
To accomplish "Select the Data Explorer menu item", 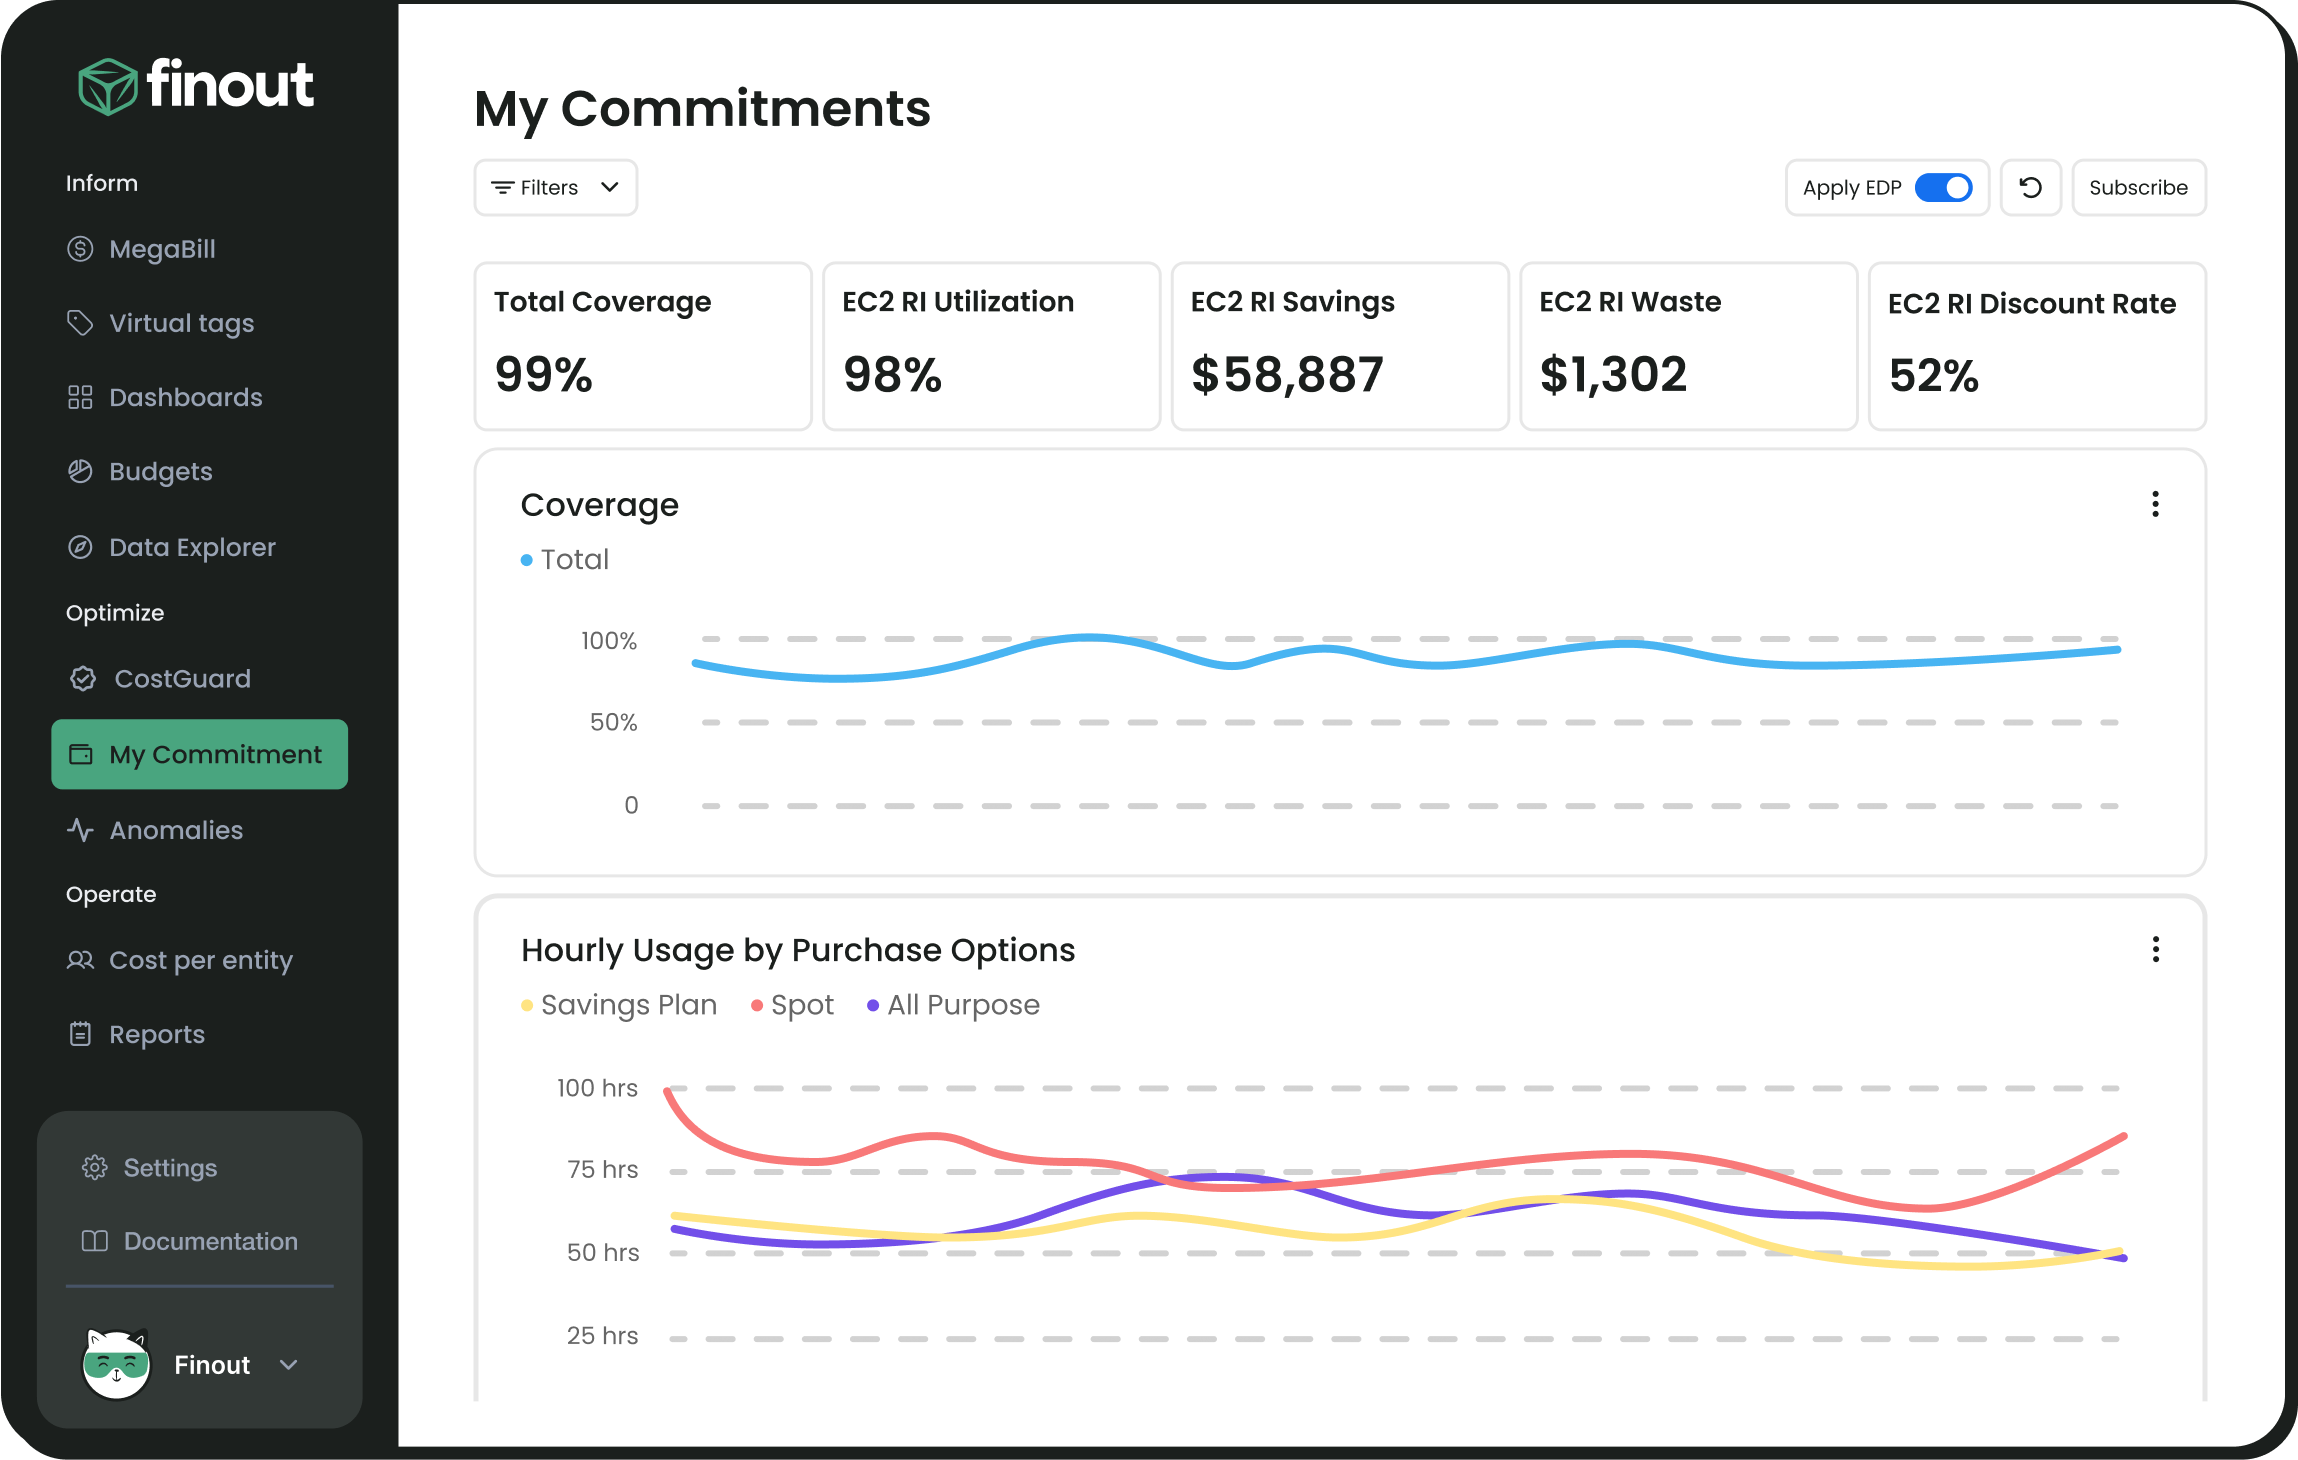I will pos(191,546).
